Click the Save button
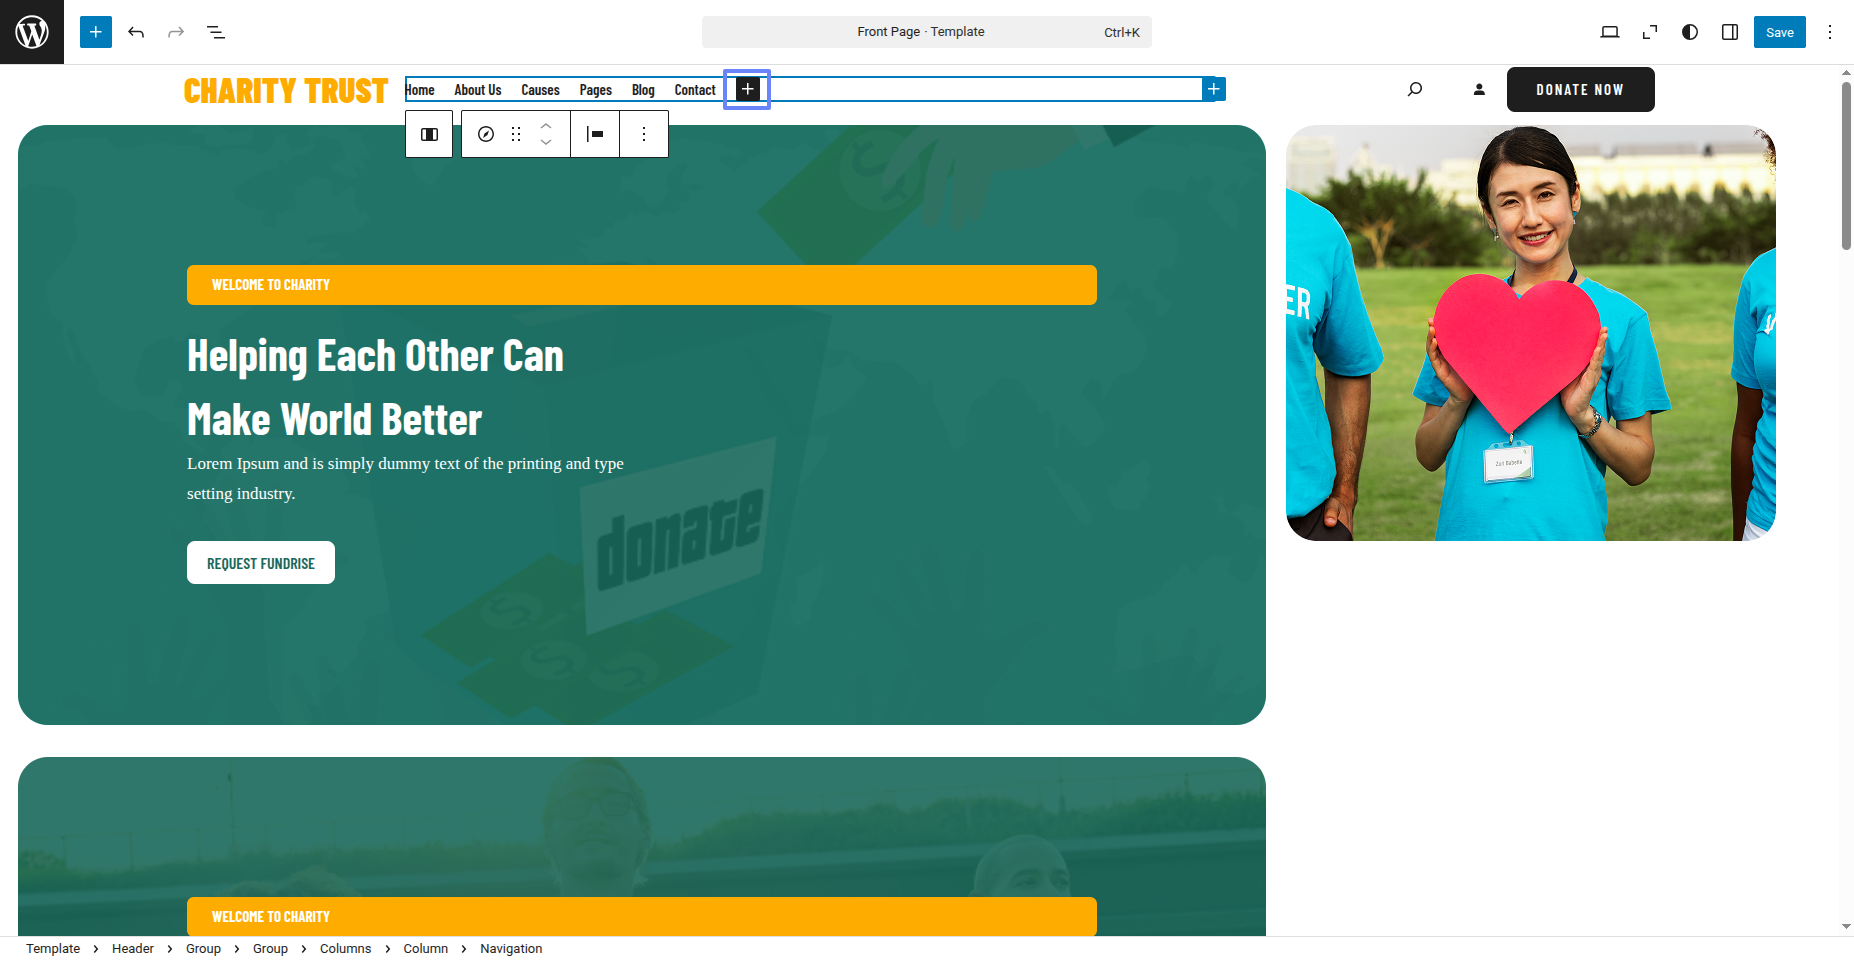 (x=1779, y=32)
